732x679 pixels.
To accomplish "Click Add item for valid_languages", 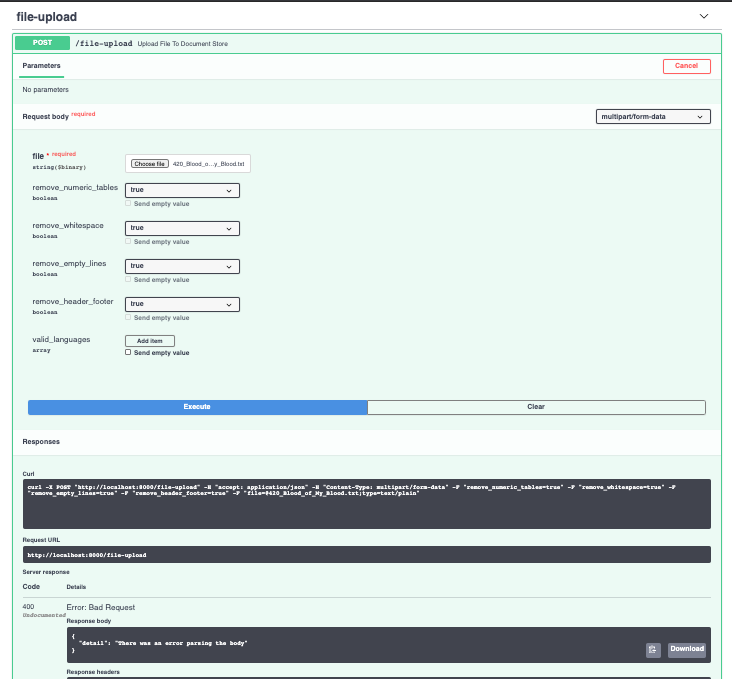I will tap(150, 341).
